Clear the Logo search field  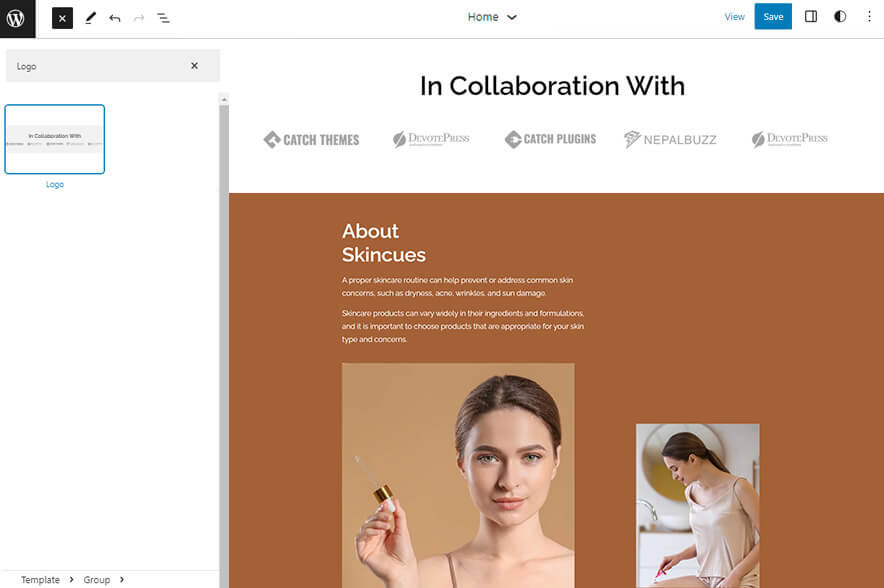[195, 66]
